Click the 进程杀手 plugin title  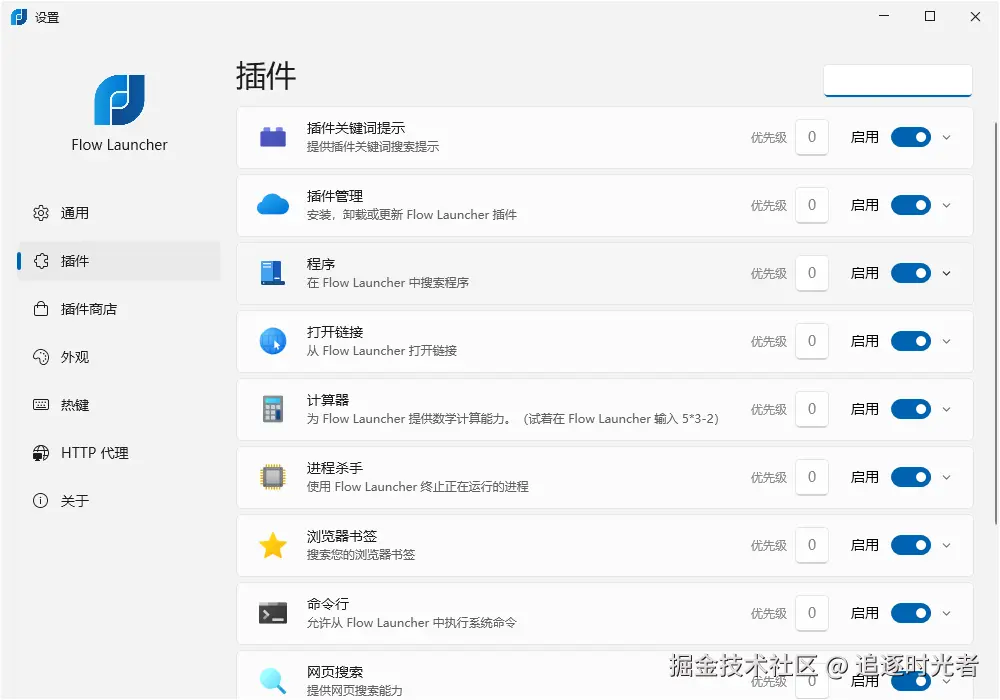[335, 468]
